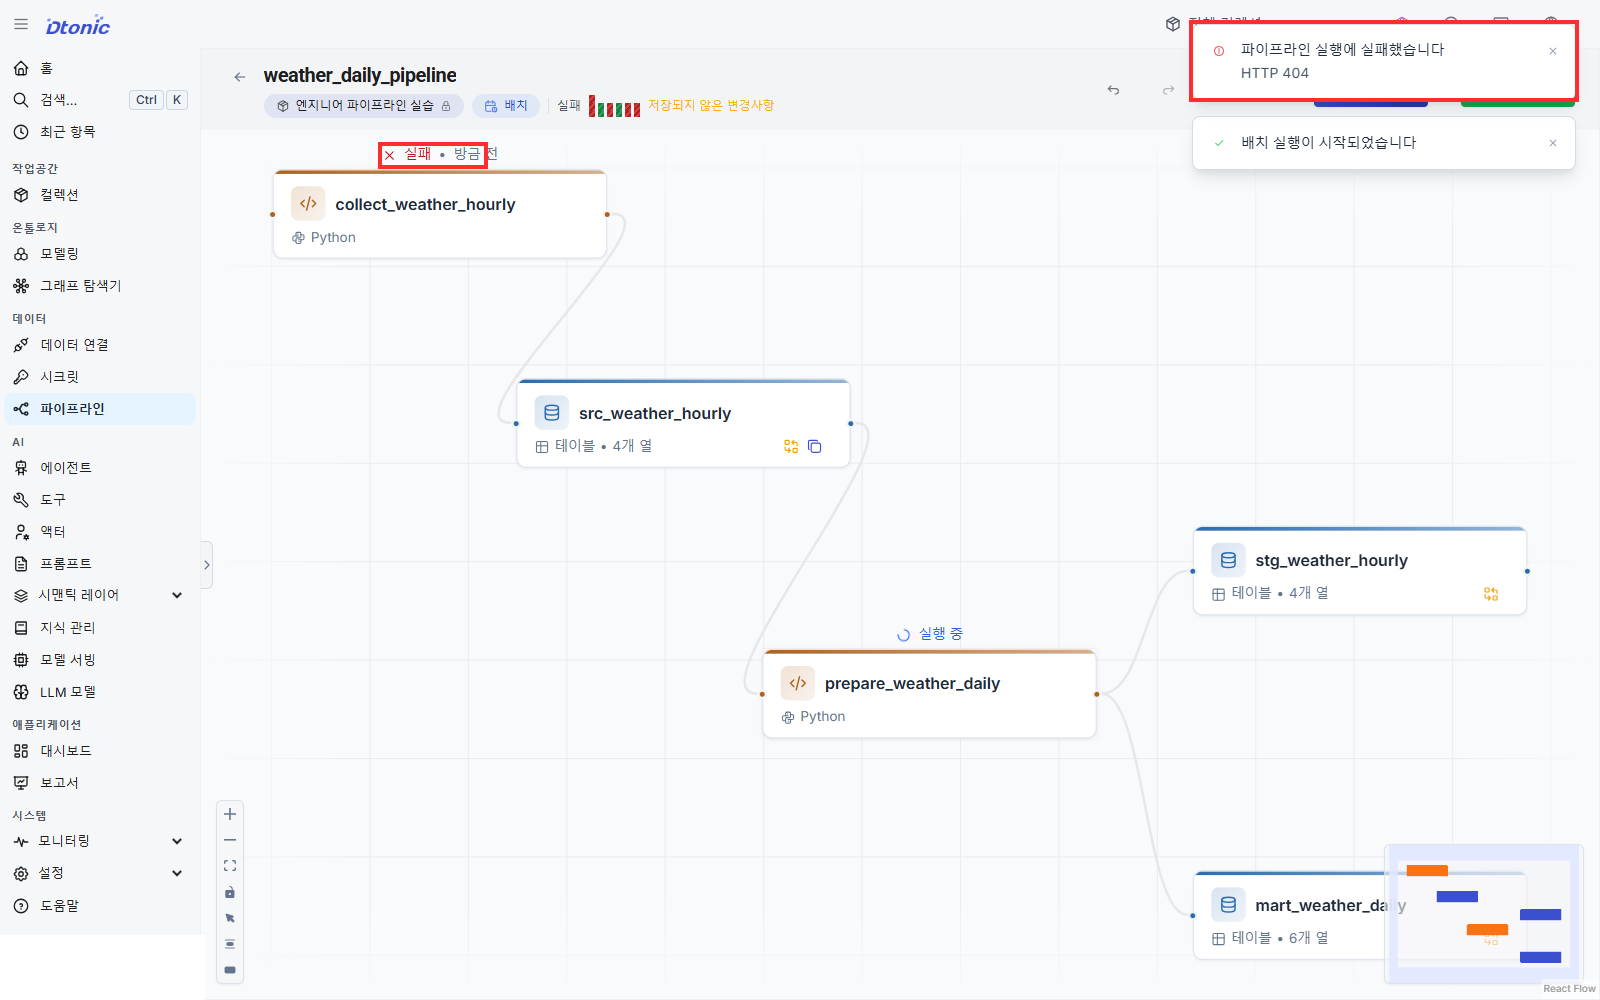Open the hamburger menu beside Dtonic logo
The image size is (1600, 1000).
(21, 25)
